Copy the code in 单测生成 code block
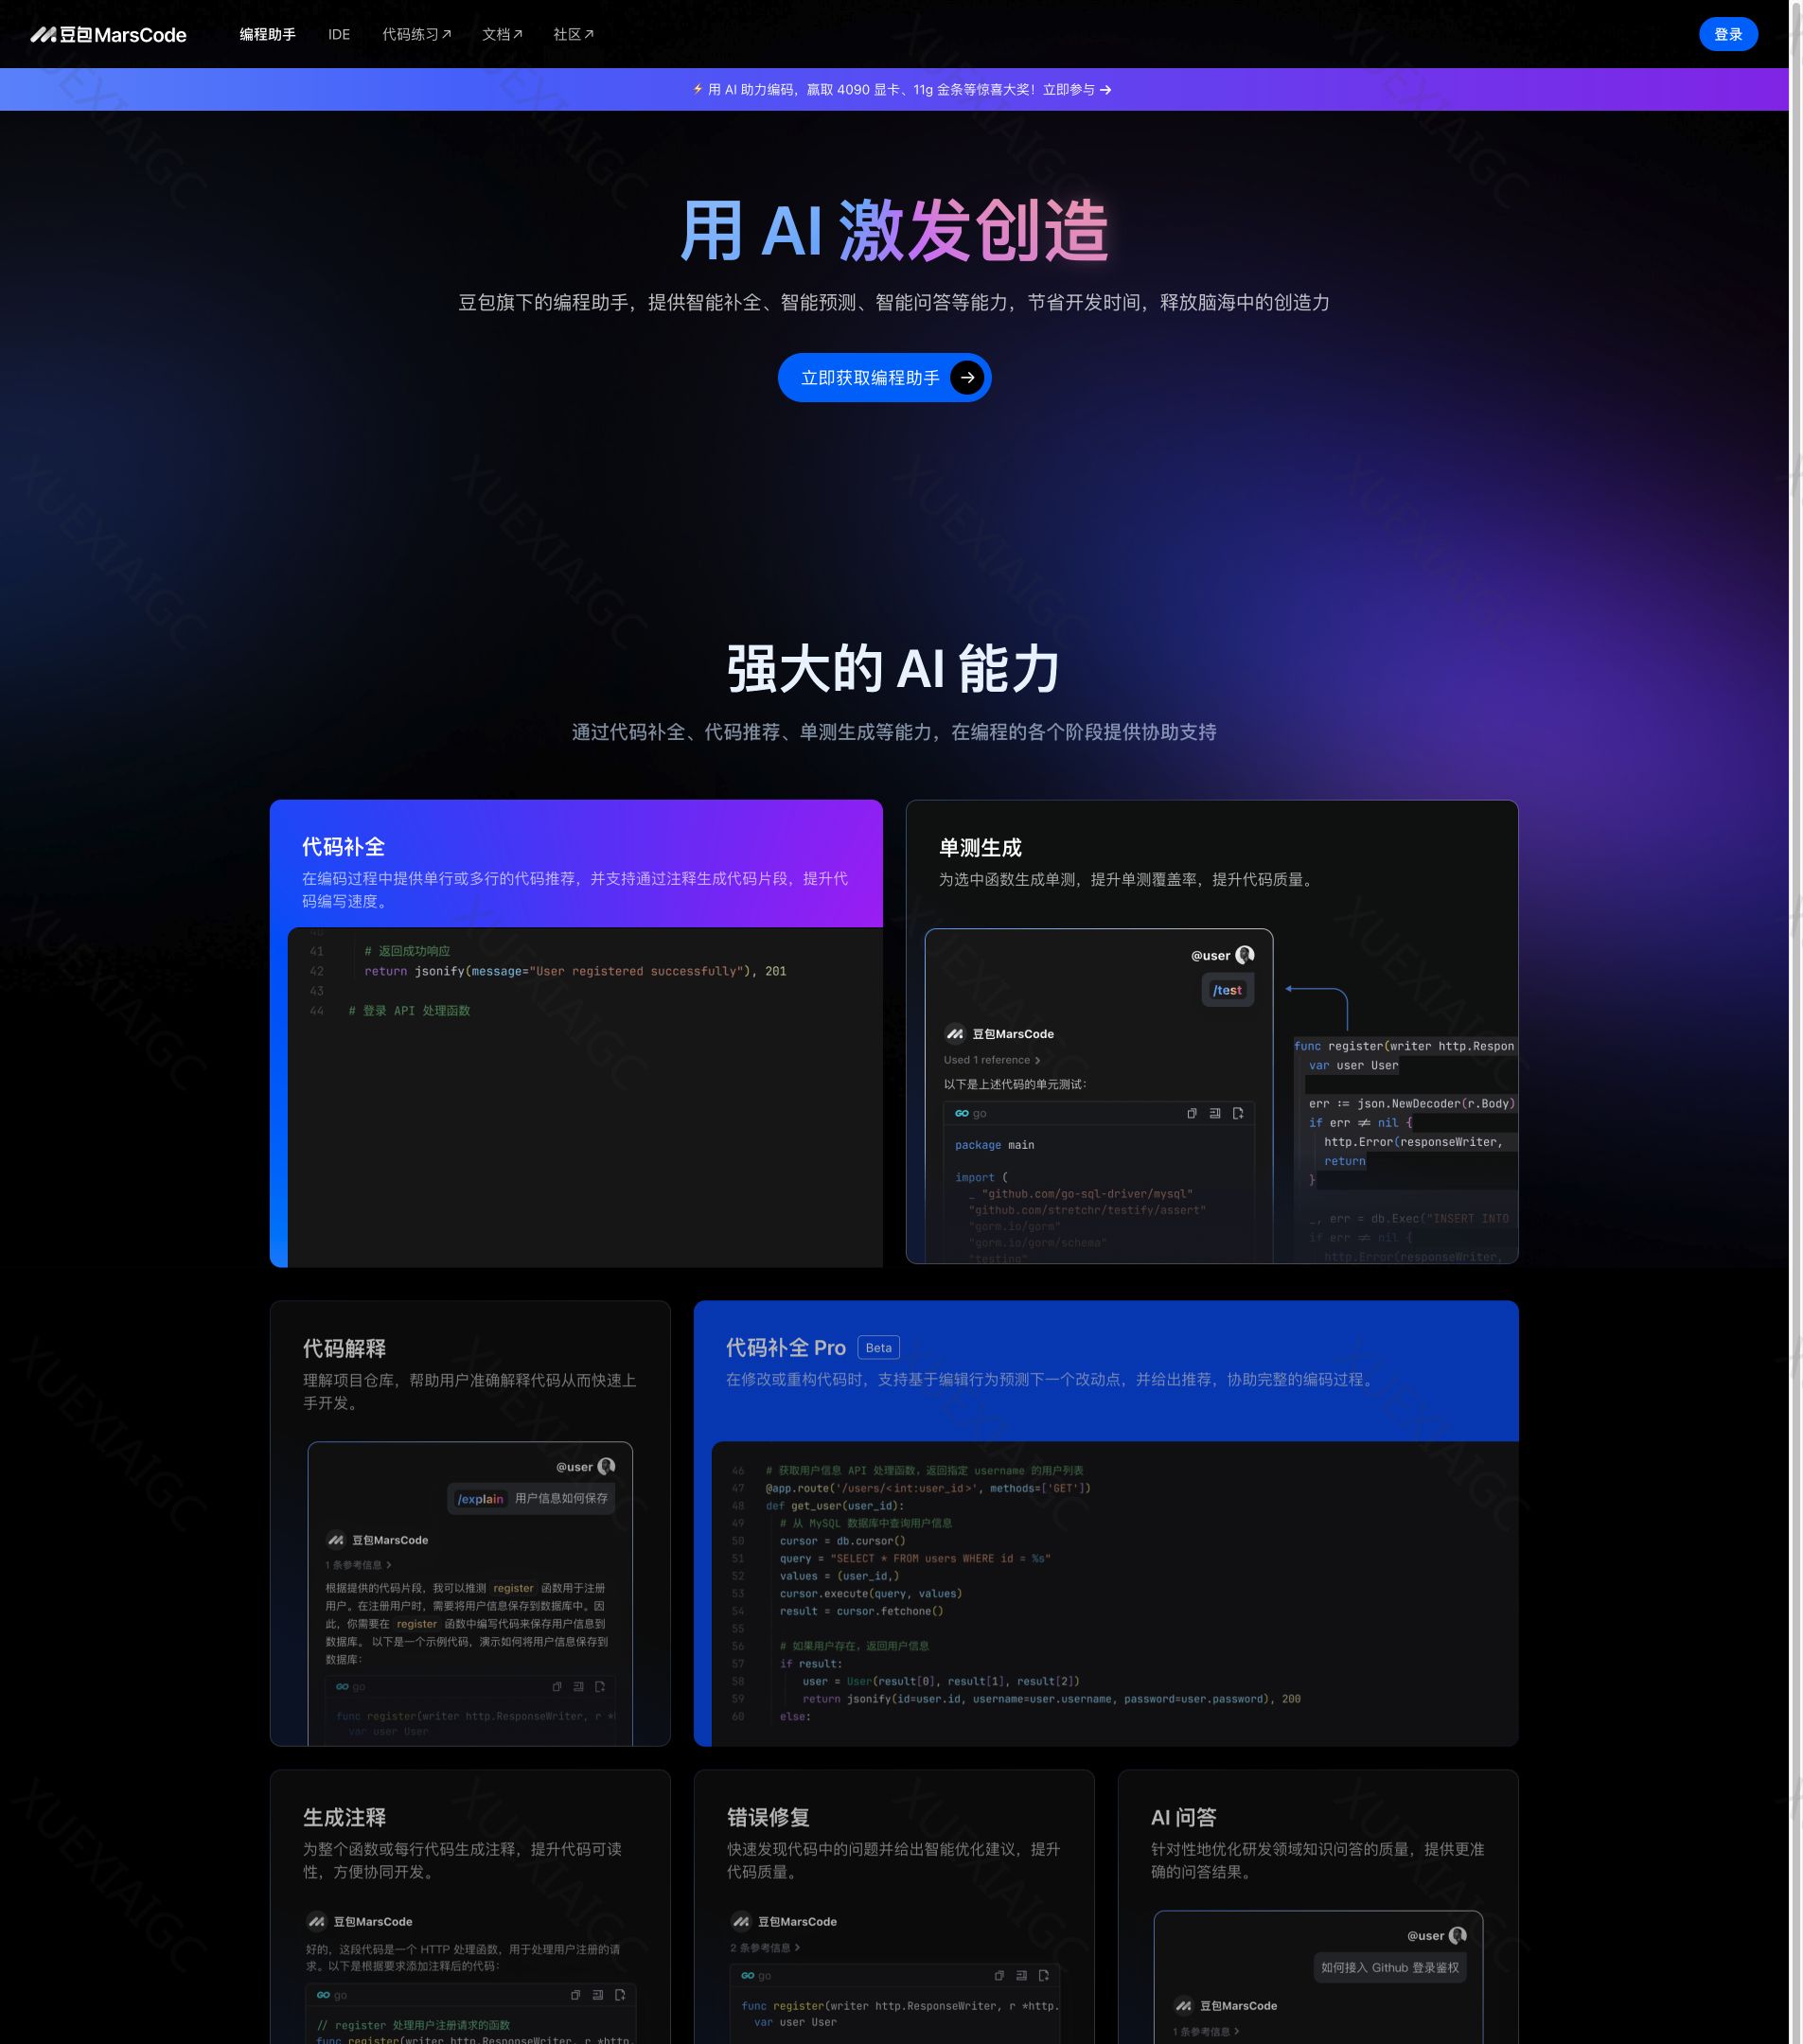 1192,1113
